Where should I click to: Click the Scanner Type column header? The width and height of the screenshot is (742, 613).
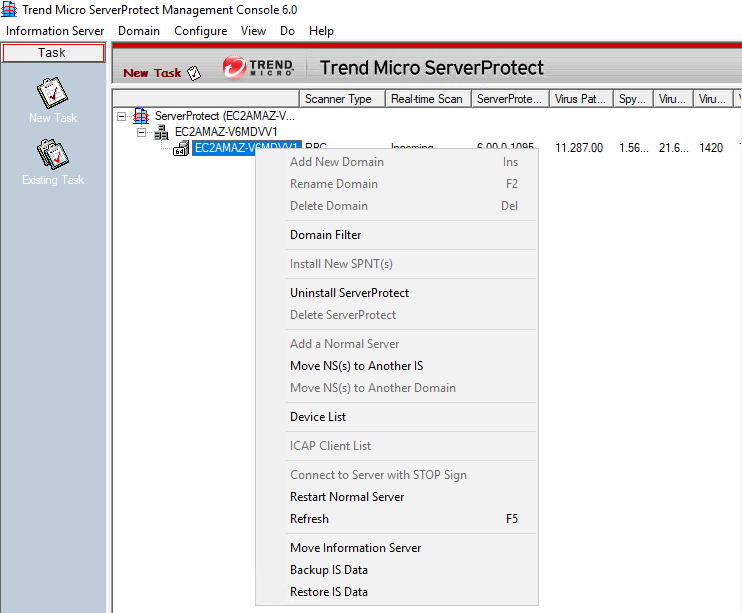point(342,99)
